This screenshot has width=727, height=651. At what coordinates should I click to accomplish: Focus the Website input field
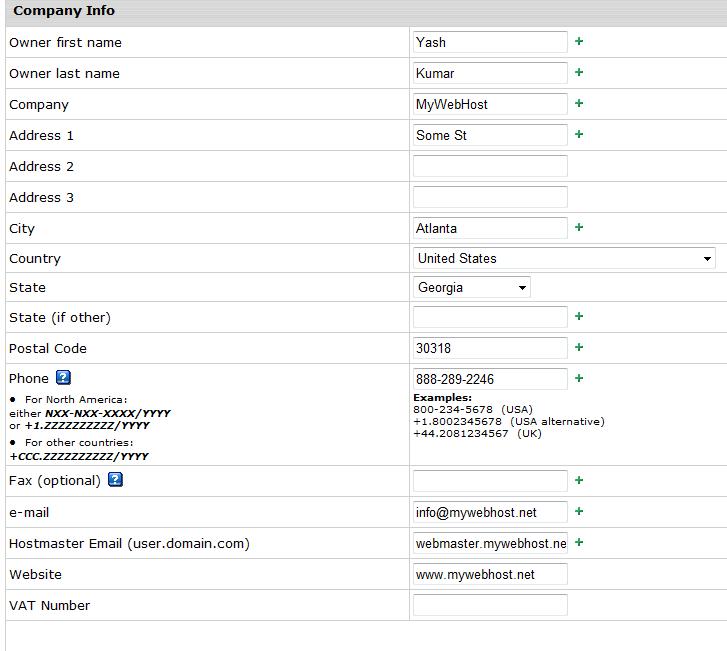coord(490,574)
